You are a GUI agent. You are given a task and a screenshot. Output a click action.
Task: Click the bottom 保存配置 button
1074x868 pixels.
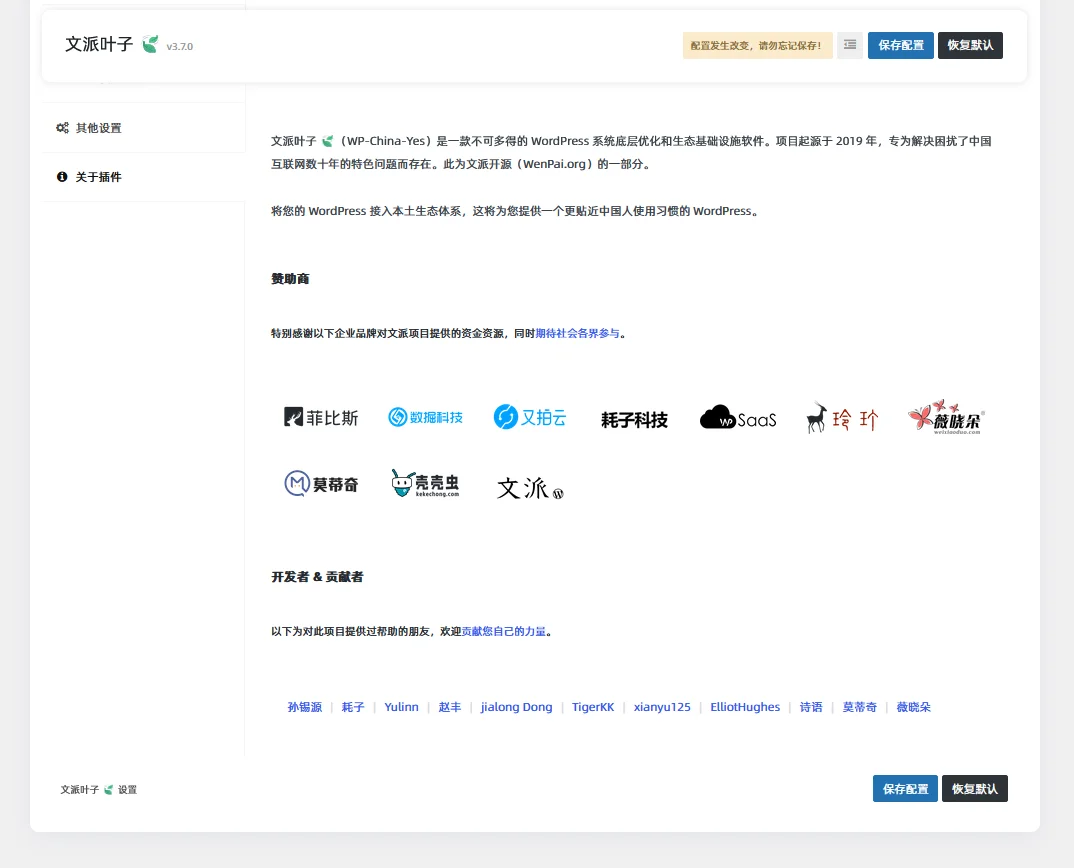pyautogui.click(x=905, y=788)
